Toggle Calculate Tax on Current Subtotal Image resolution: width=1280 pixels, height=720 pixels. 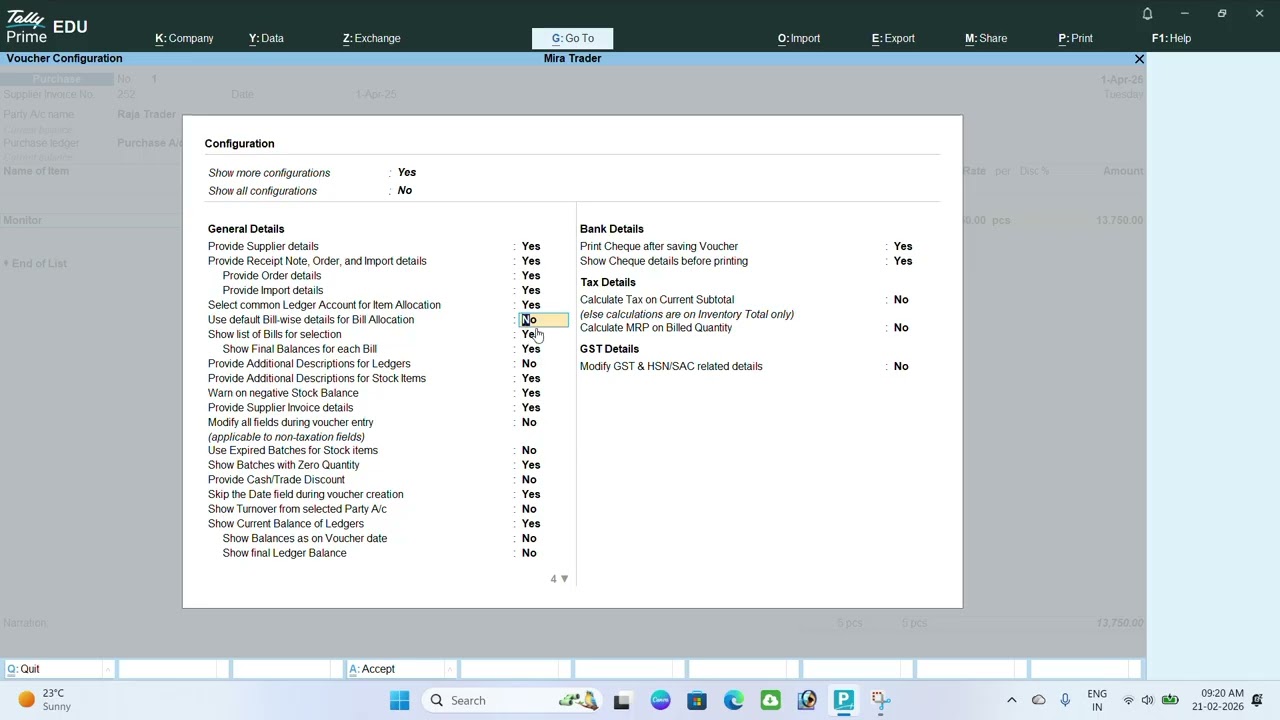(x=901, y=299)
